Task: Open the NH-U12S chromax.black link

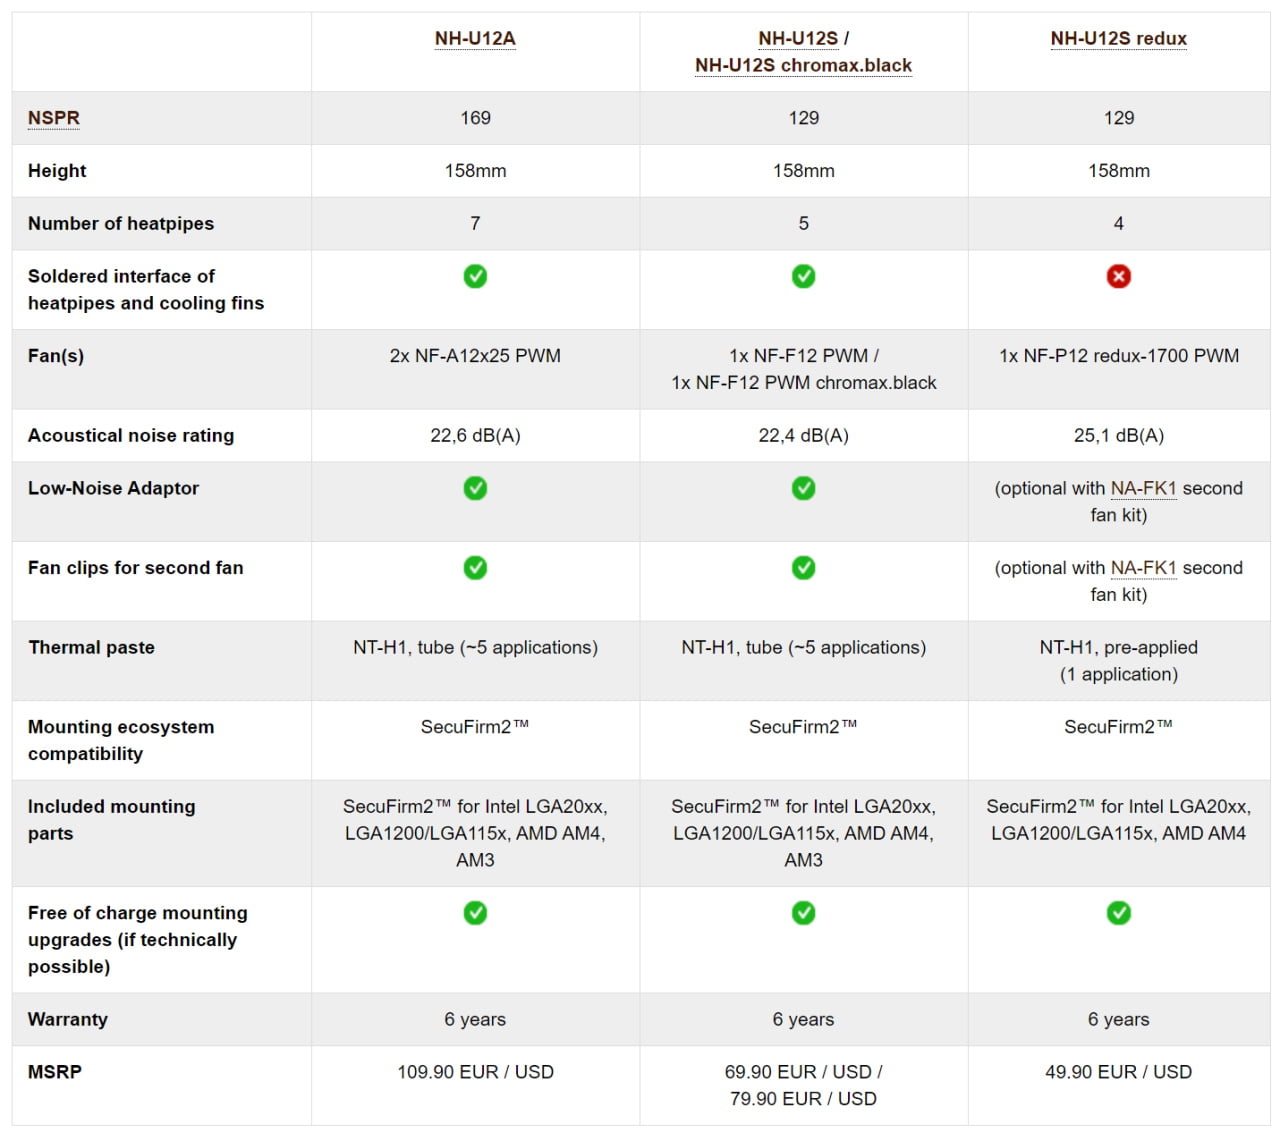Action: click(x=803, y=66)
